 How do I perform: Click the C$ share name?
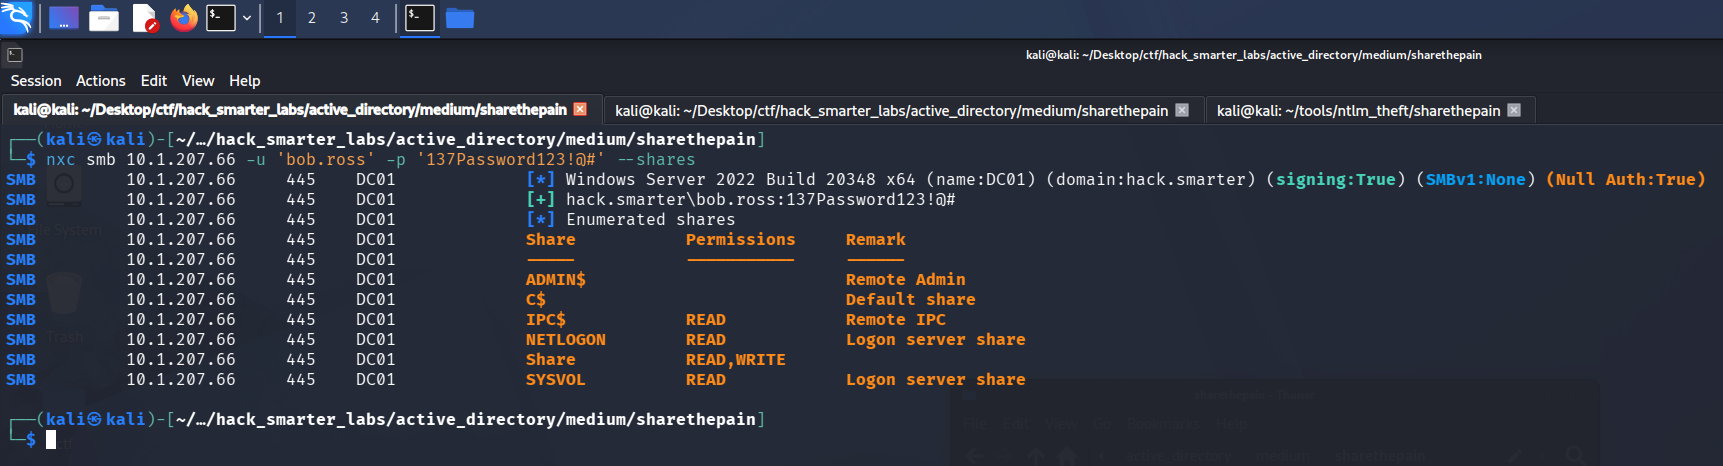(x=536, y=300)
